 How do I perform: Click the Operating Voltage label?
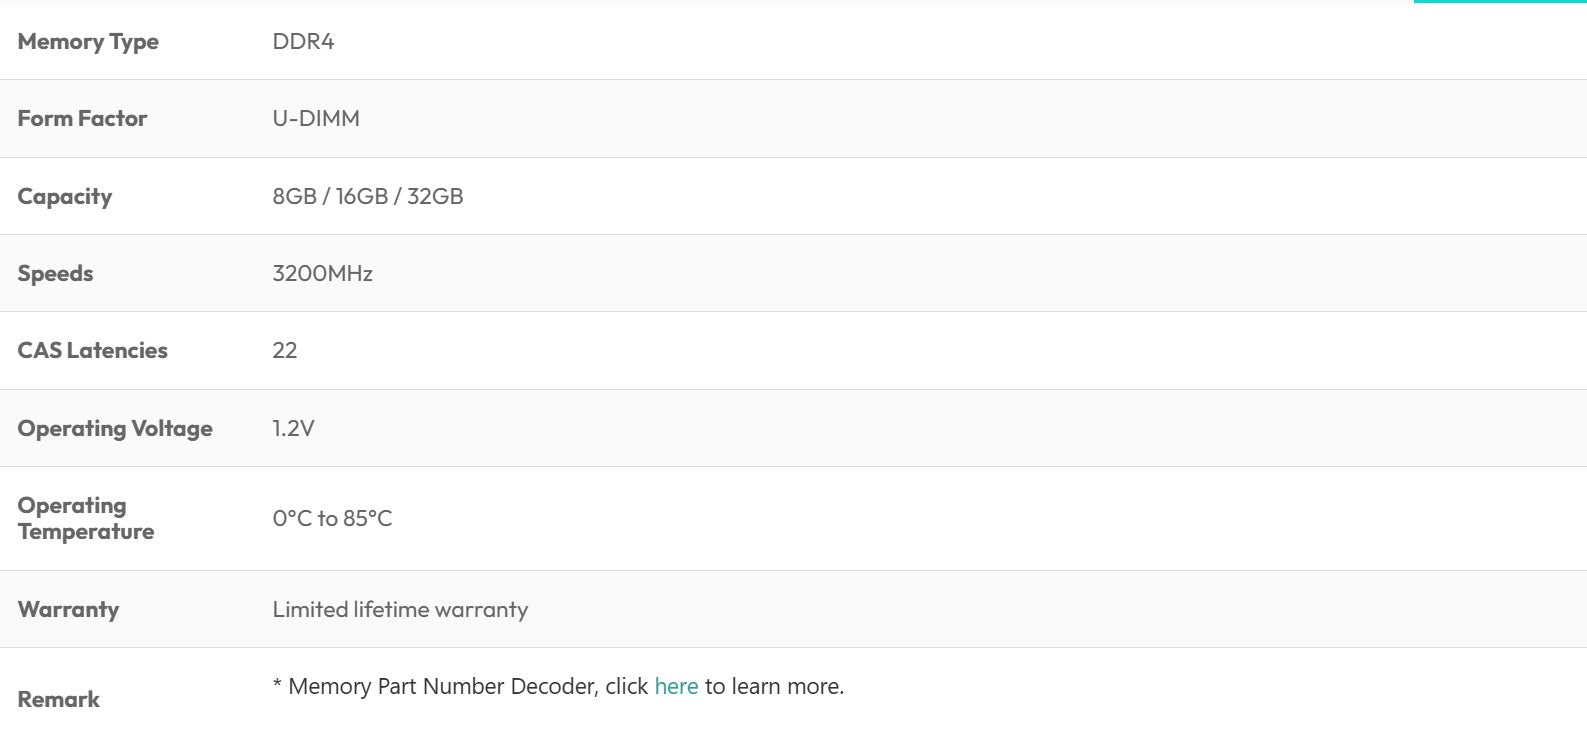point(115,429)
